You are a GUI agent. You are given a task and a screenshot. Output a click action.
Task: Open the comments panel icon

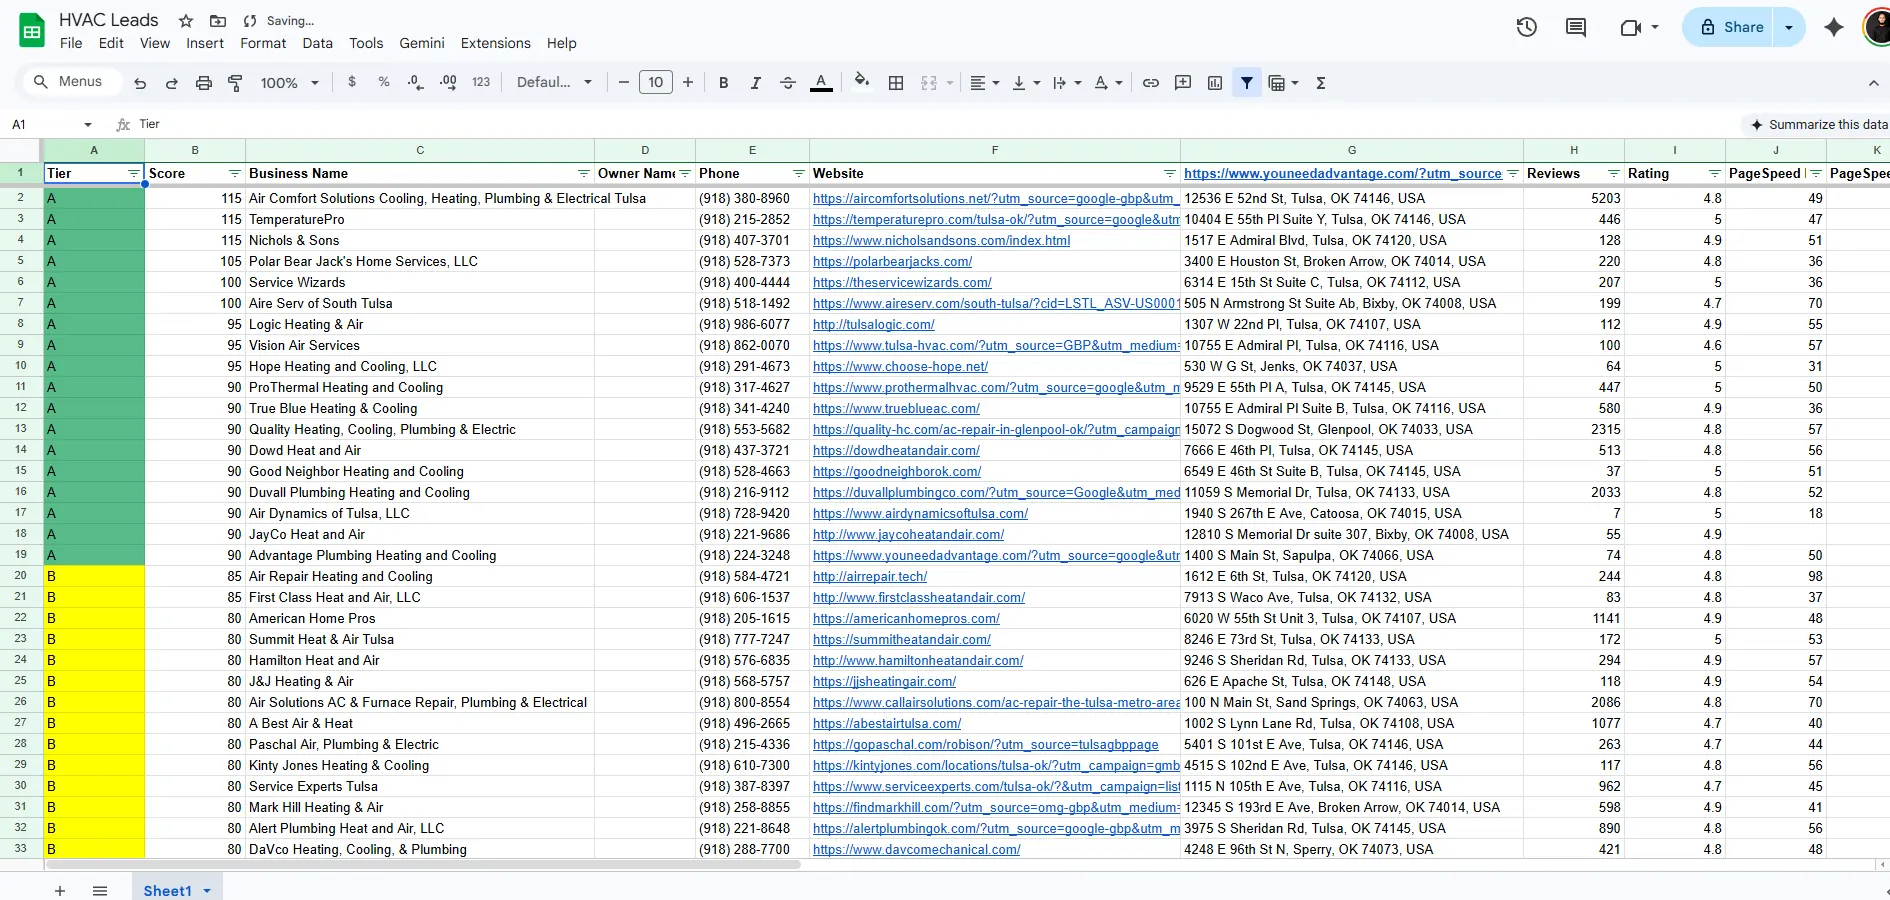[x=1576, y=28]
